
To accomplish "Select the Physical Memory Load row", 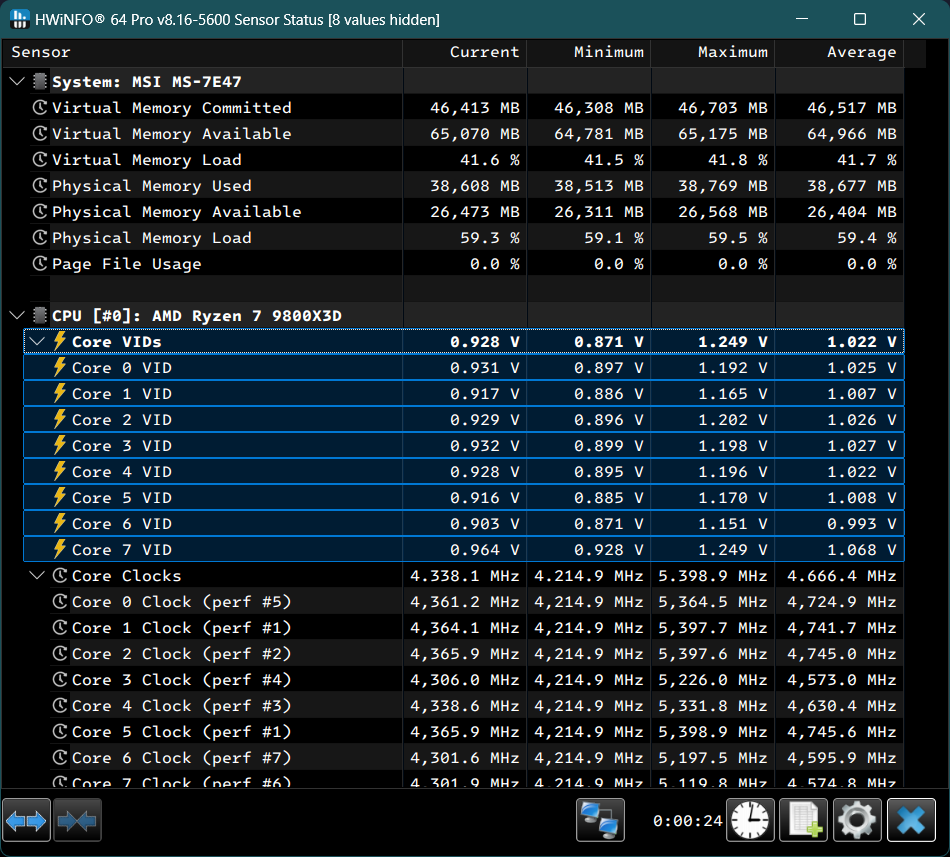I will pyautogui.click(x=467, y=238).
